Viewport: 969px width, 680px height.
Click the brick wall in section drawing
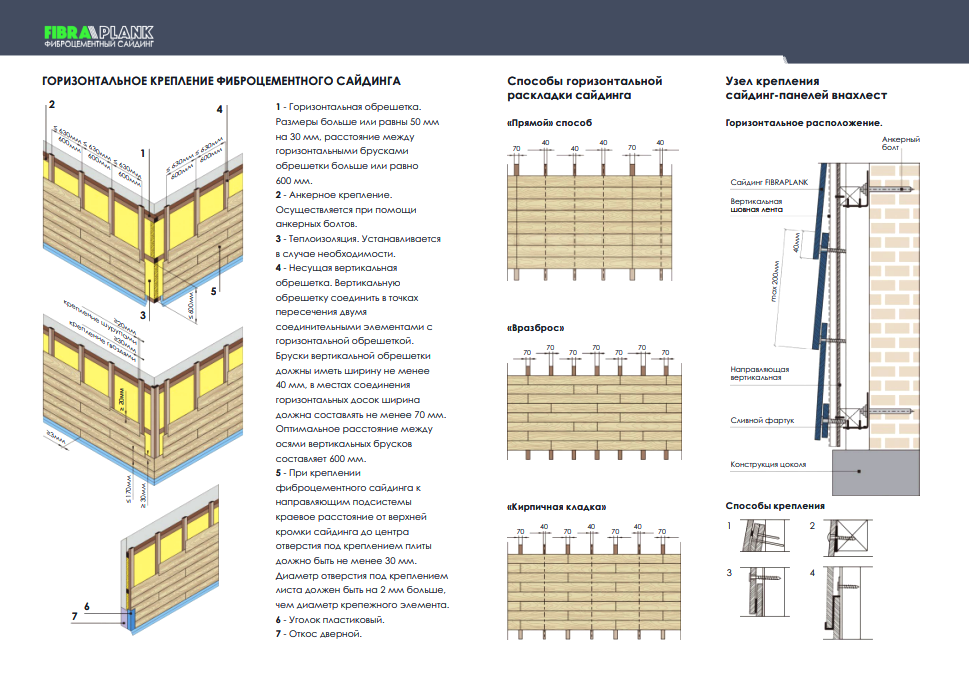[894, 306]
